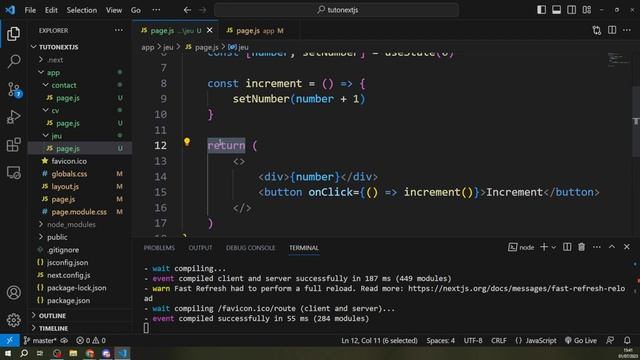Open the remote window indicator in status bar
Image resolution: width=640 pixels, height=360 pixels.
[x=9, y=340]
